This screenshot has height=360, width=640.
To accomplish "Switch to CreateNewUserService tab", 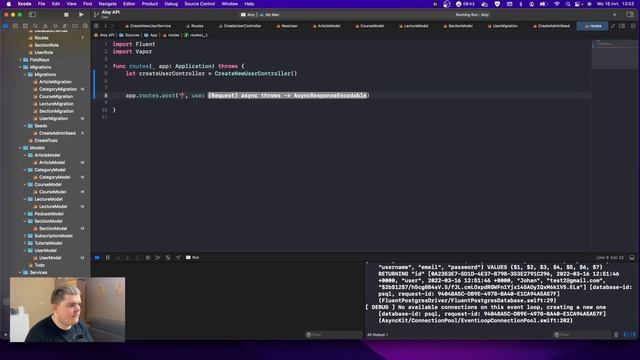I will coord(148,26).
